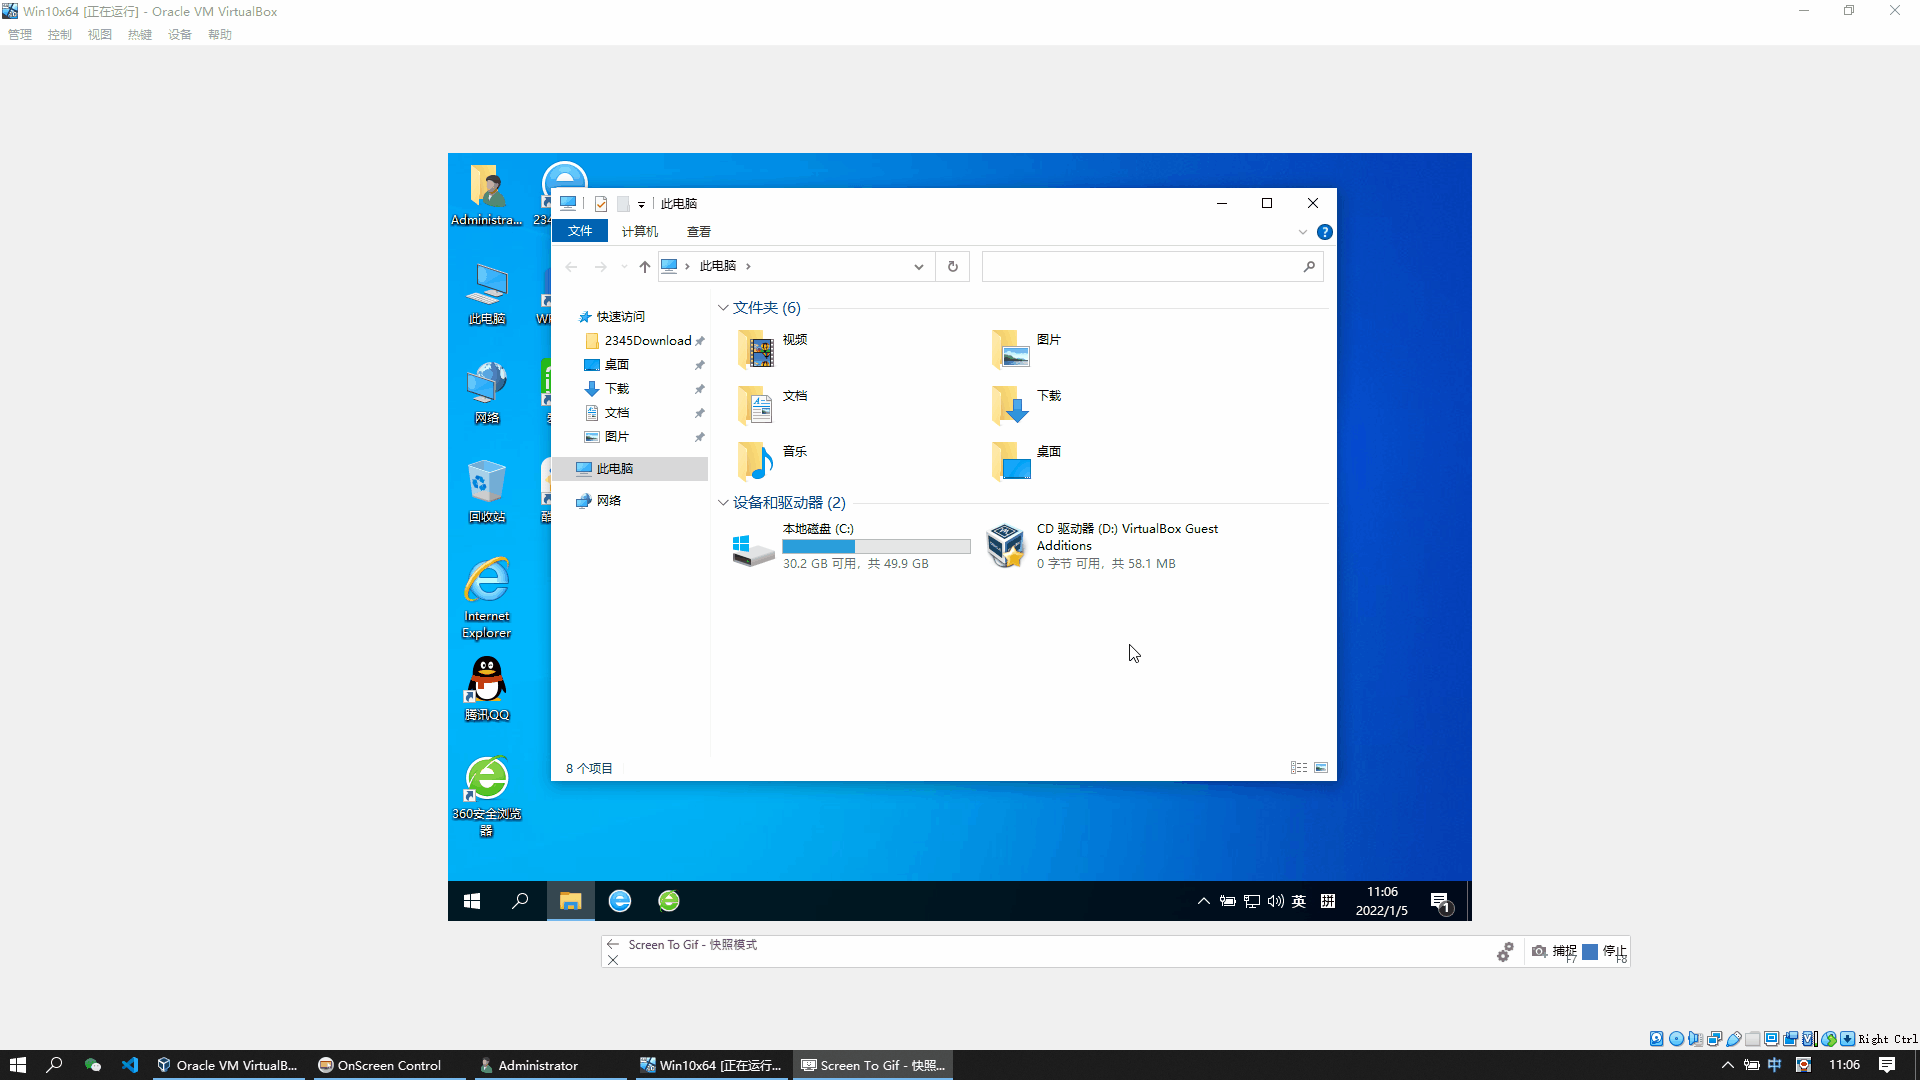The width and height of the screenshot is (1920, 1080).
Task: Switch to details view mode
Action: point(1298,768)
